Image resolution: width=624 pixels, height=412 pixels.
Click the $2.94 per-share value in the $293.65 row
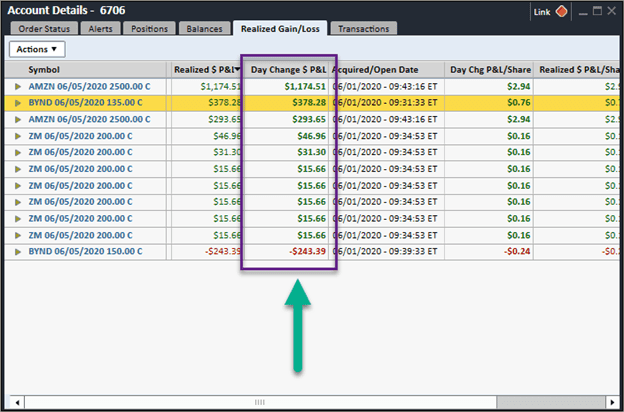(x=519, y=119)
